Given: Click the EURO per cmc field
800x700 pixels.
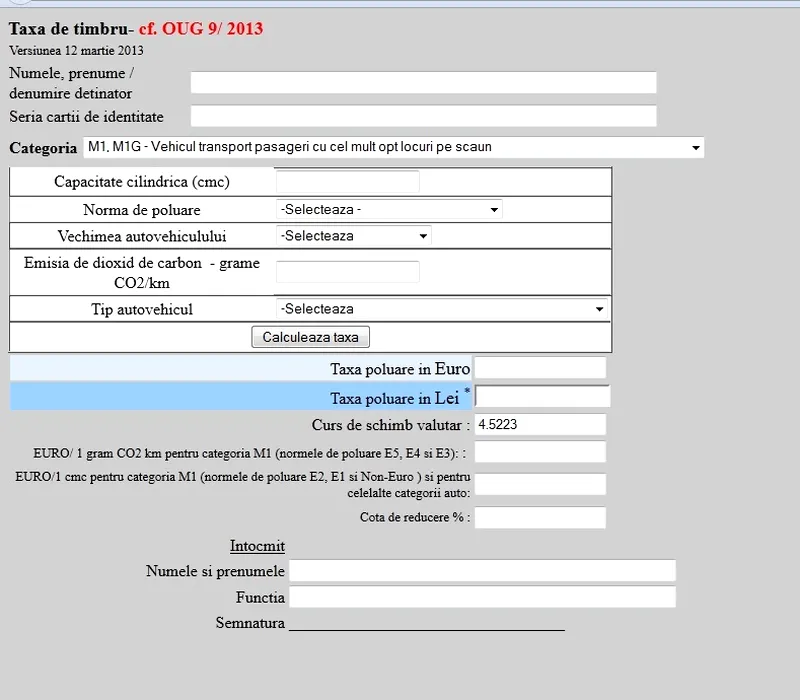Looking at the screenshot, I should point(540,484).
